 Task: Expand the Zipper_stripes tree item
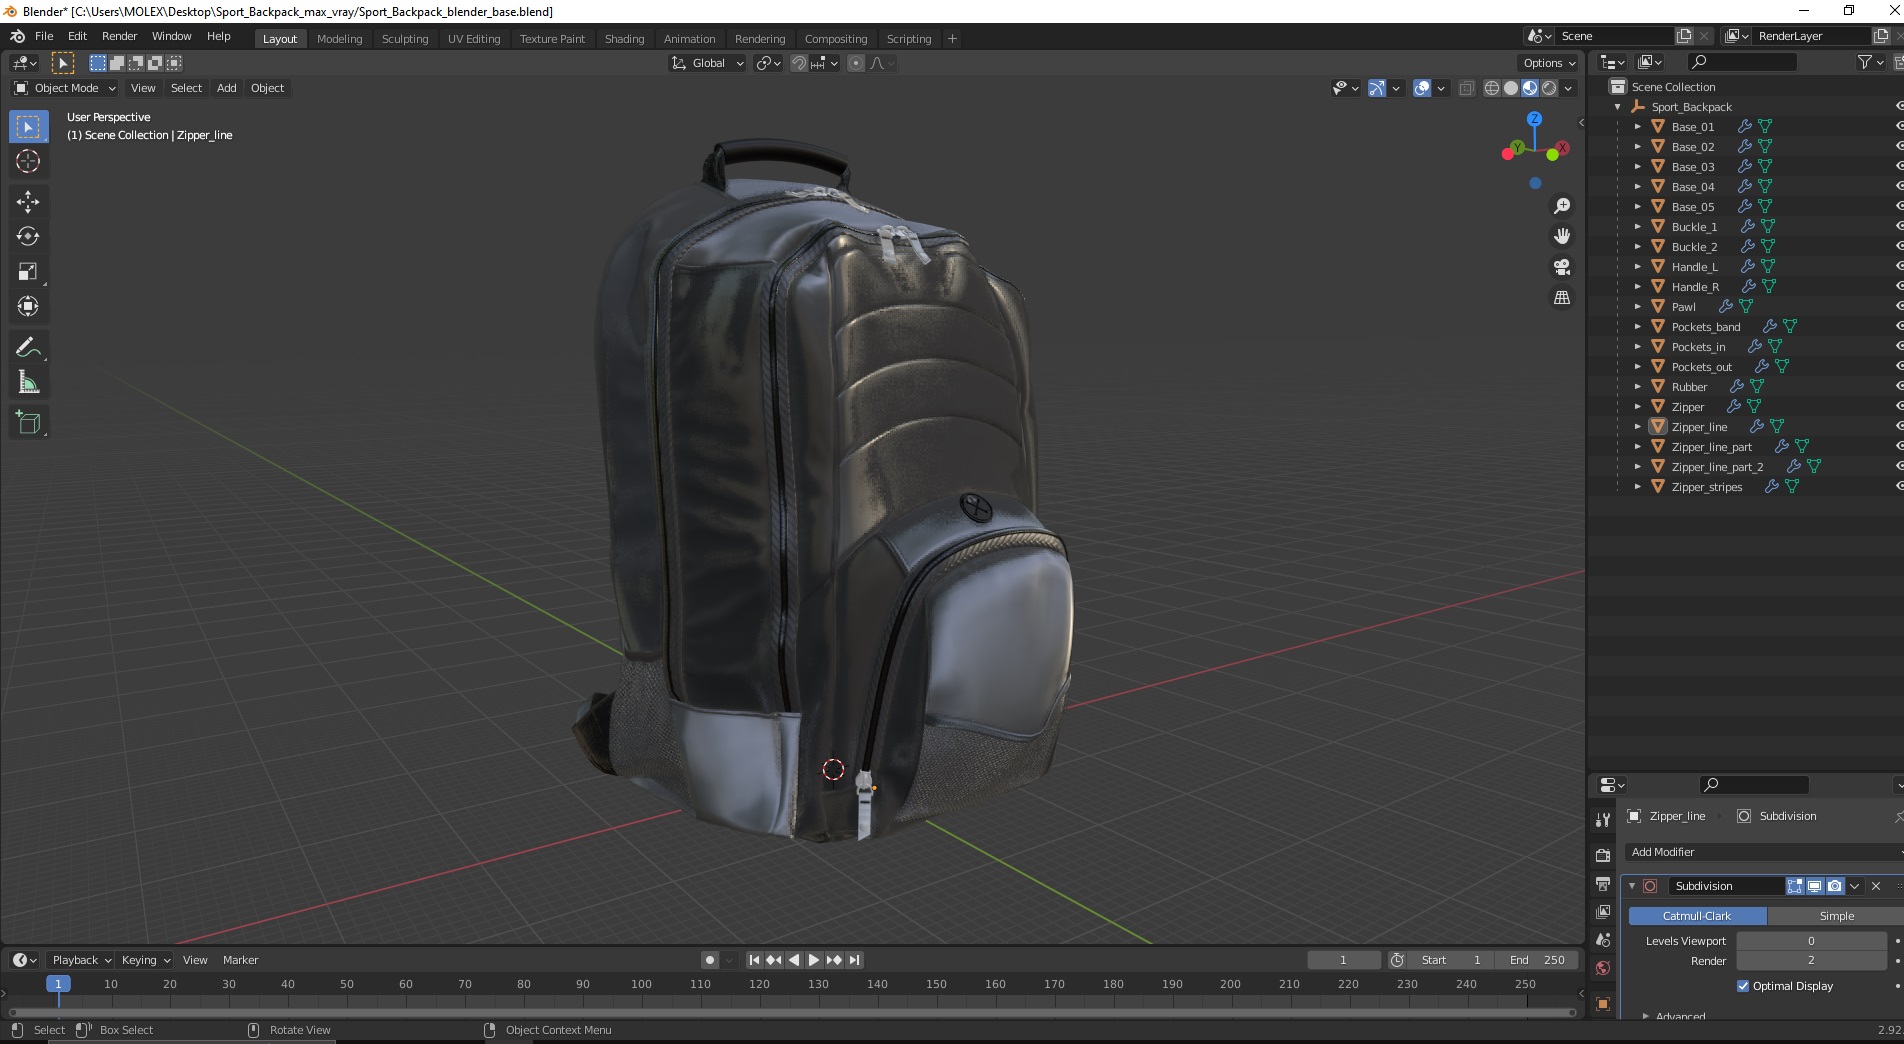tap(1637, 486)
